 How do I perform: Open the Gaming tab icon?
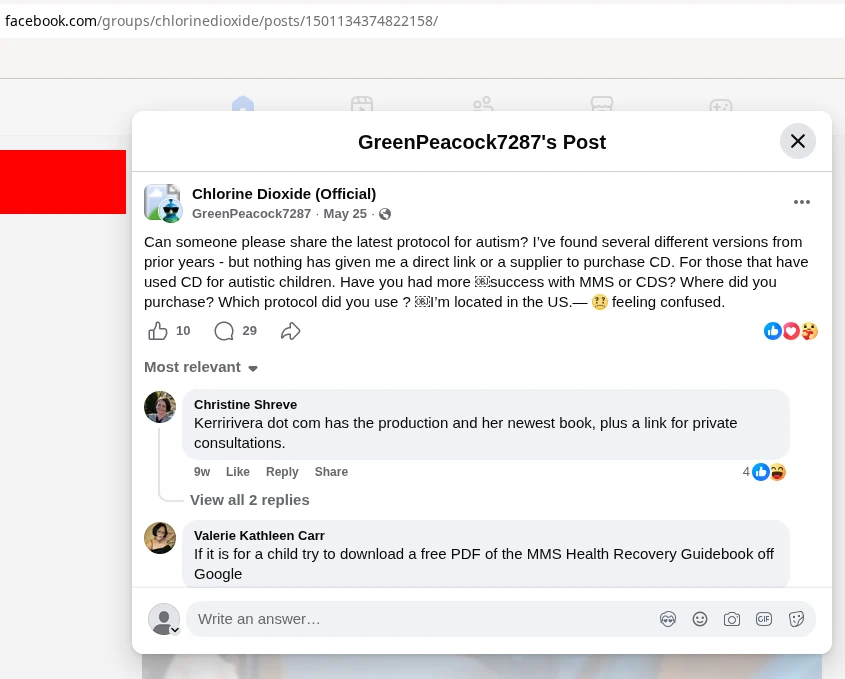[x=721, y=105]
